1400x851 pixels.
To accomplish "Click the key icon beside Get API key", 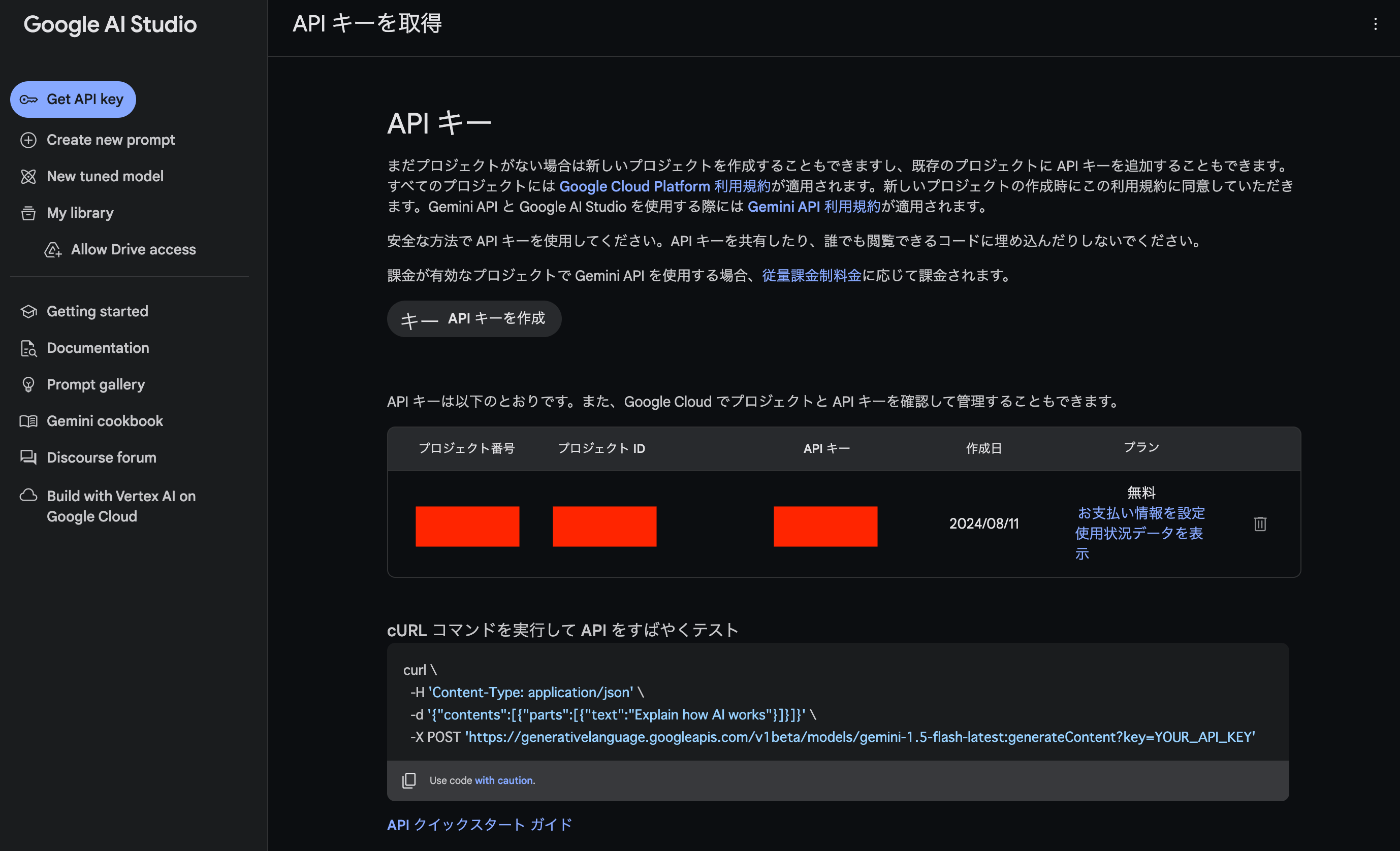I will [x=28, y=99].
